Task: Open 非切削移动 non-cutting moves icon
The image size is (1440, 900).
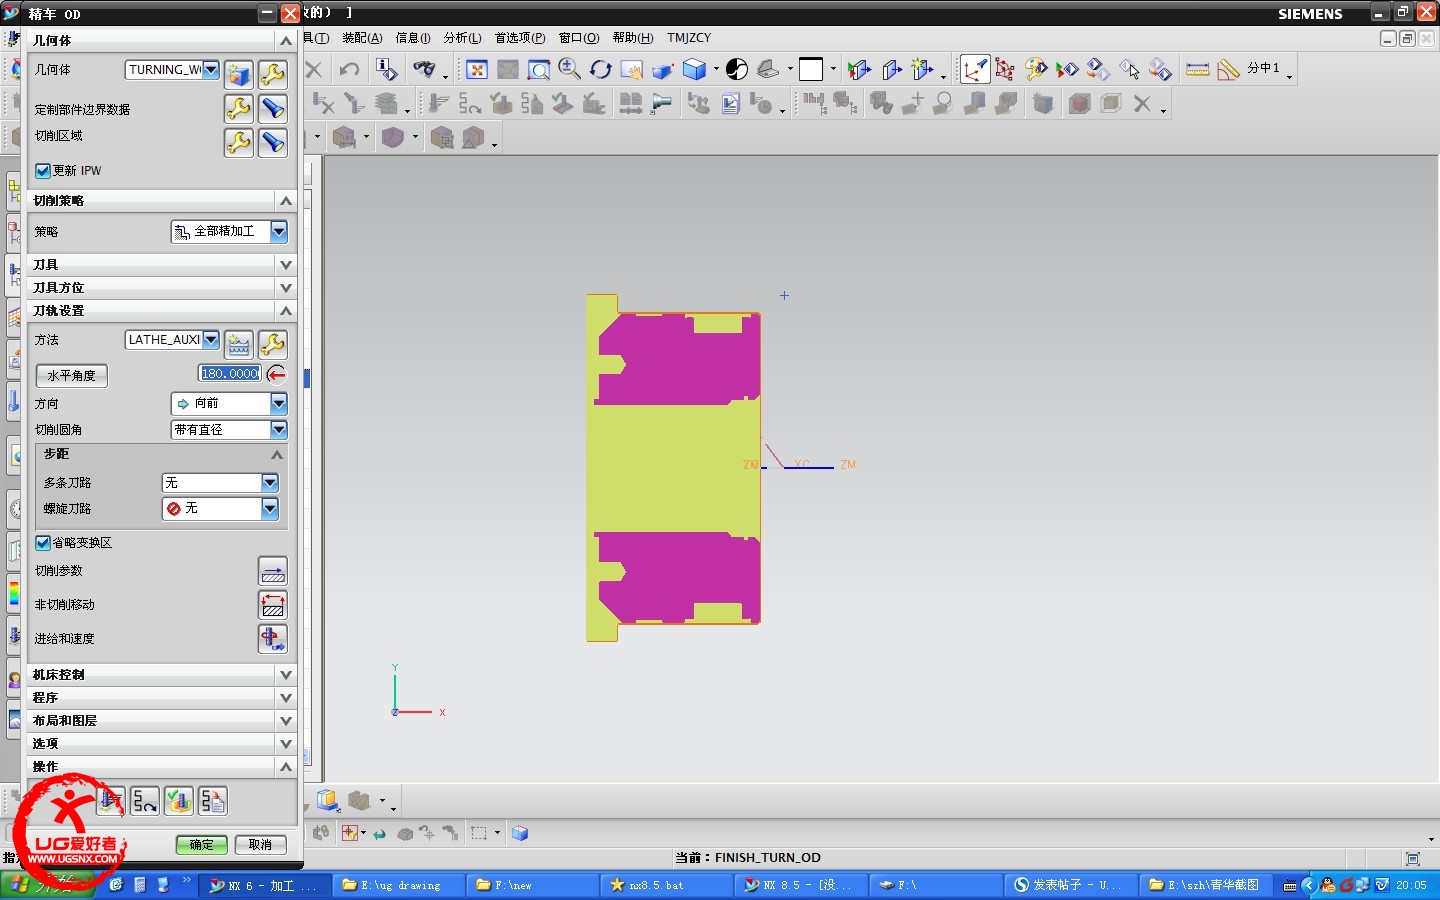Action: [x=272, y=605]
